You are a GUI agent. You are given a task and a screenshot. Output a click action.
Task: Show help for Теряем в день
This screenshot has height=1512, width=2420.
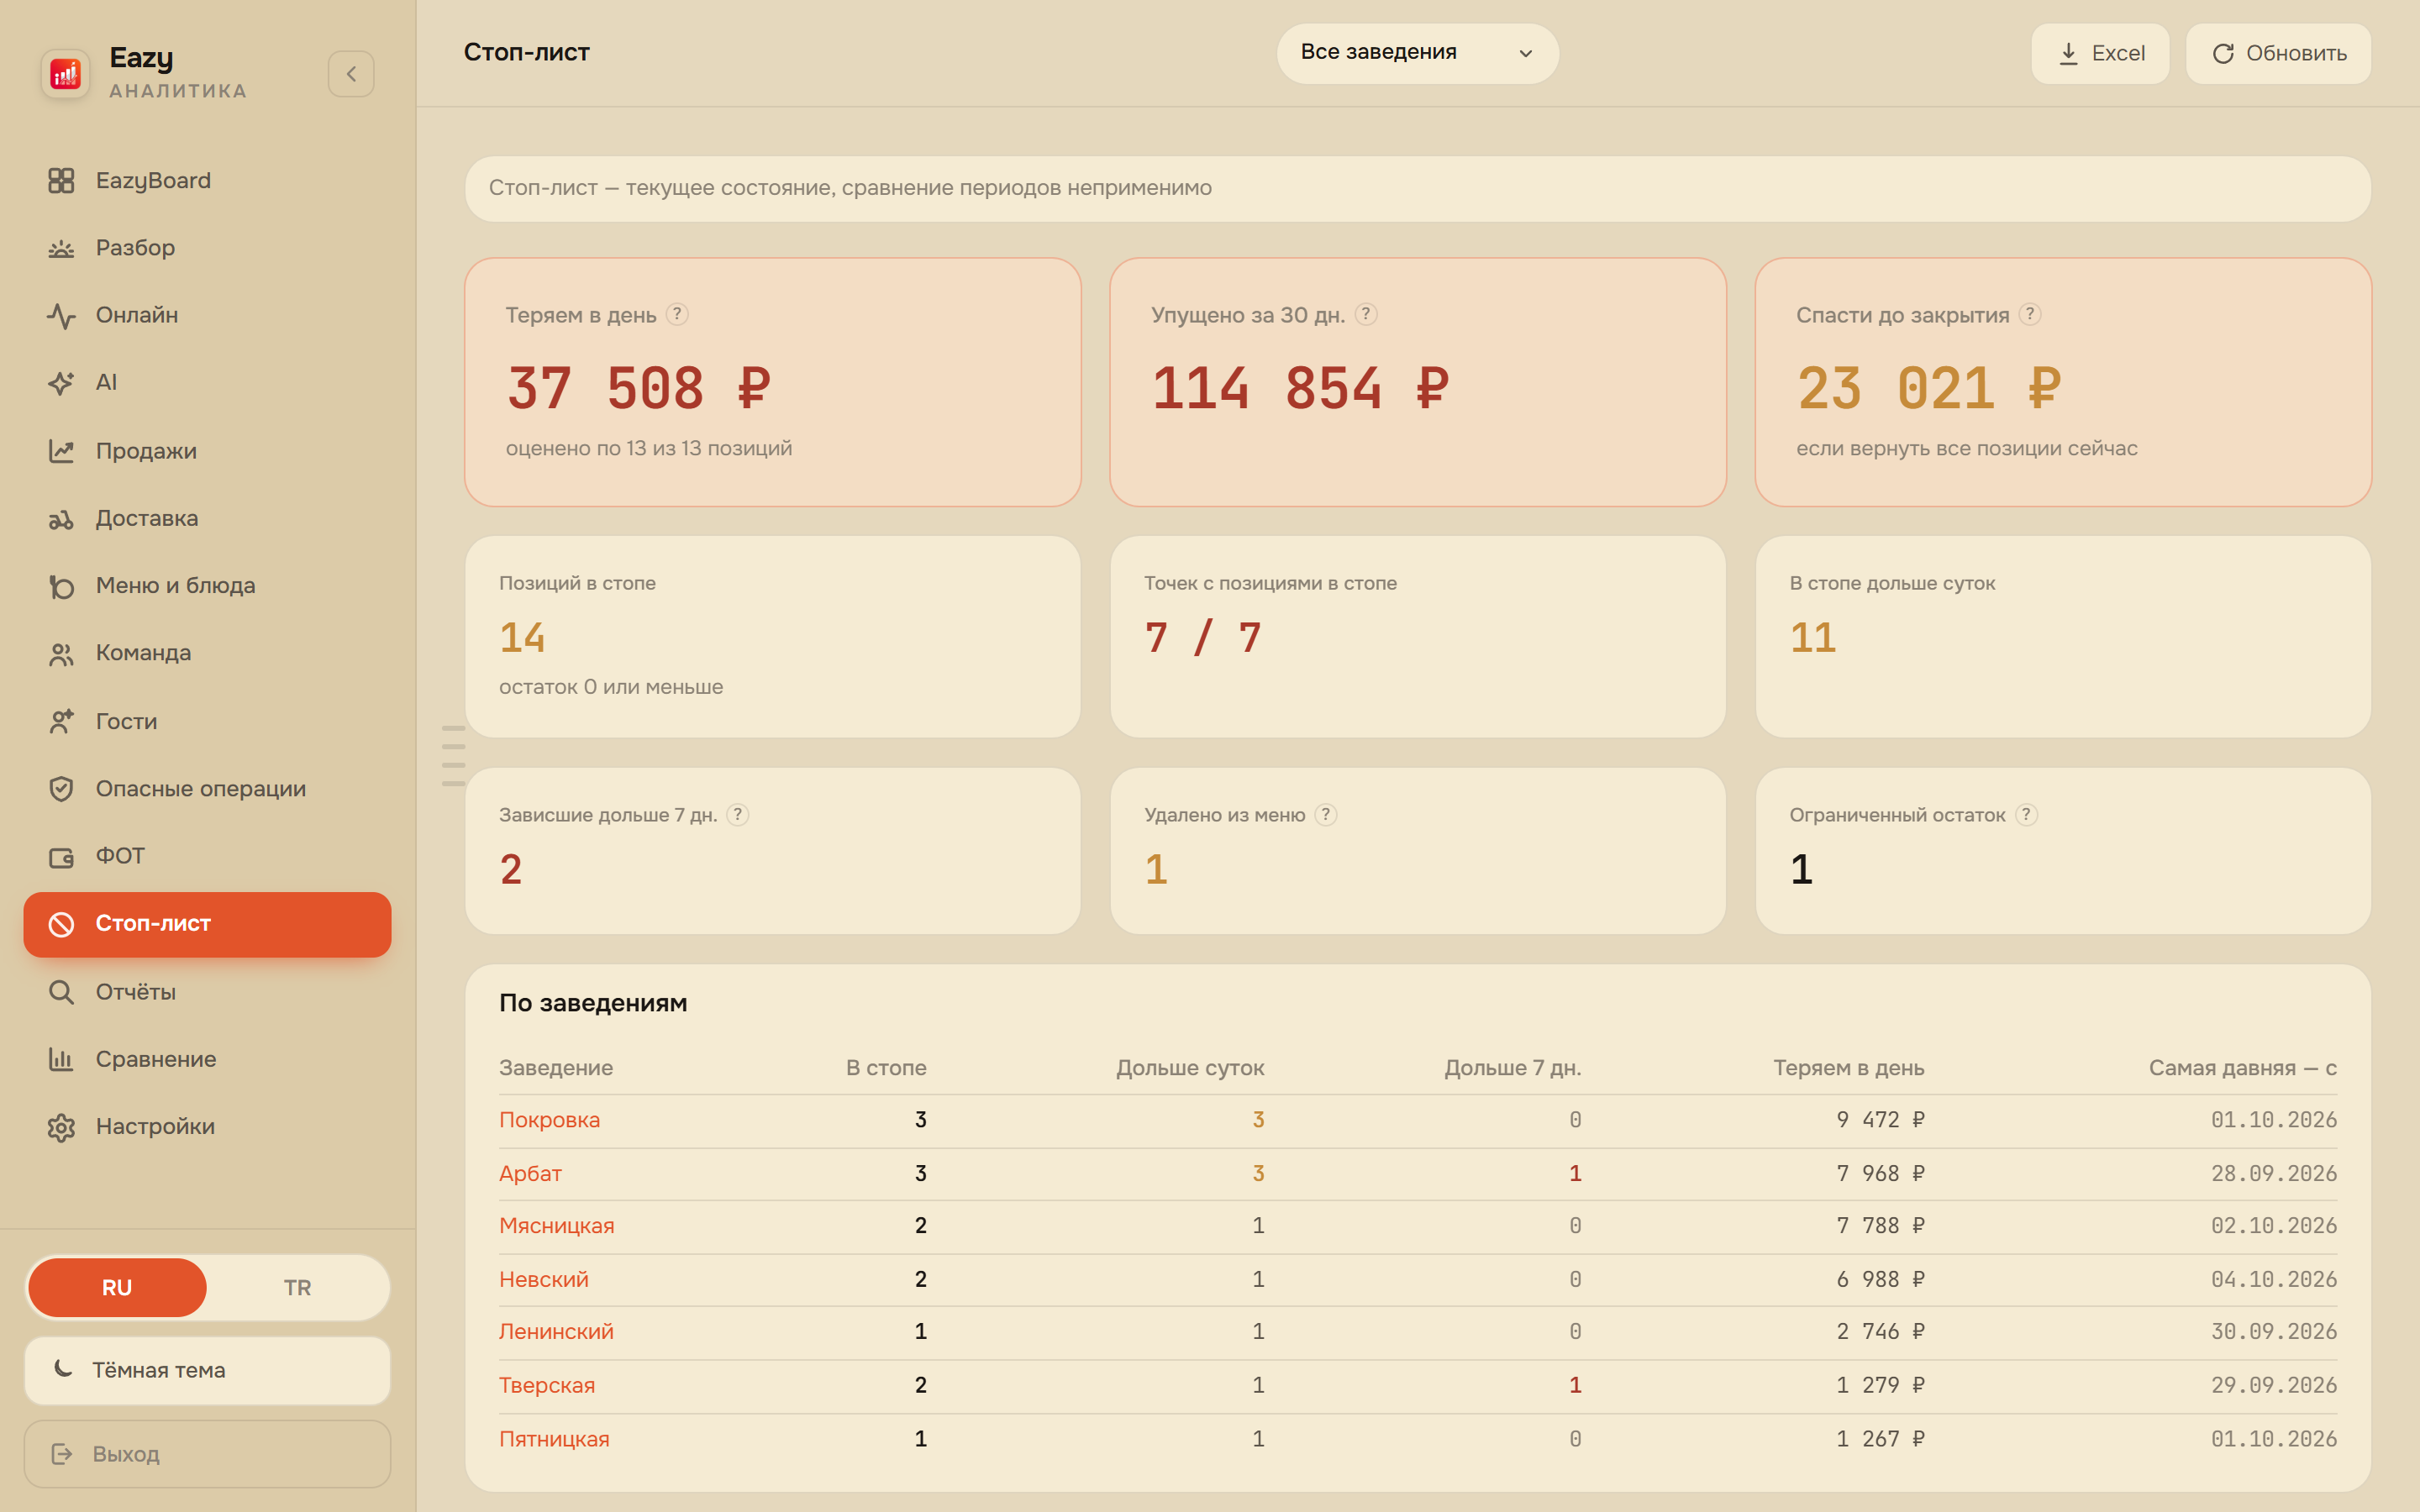point(677,314)
